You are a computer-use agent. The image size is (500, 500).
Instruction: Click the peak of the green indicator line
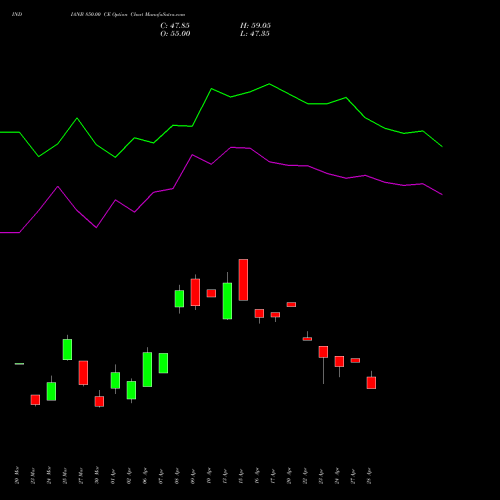tap(269, 84)
